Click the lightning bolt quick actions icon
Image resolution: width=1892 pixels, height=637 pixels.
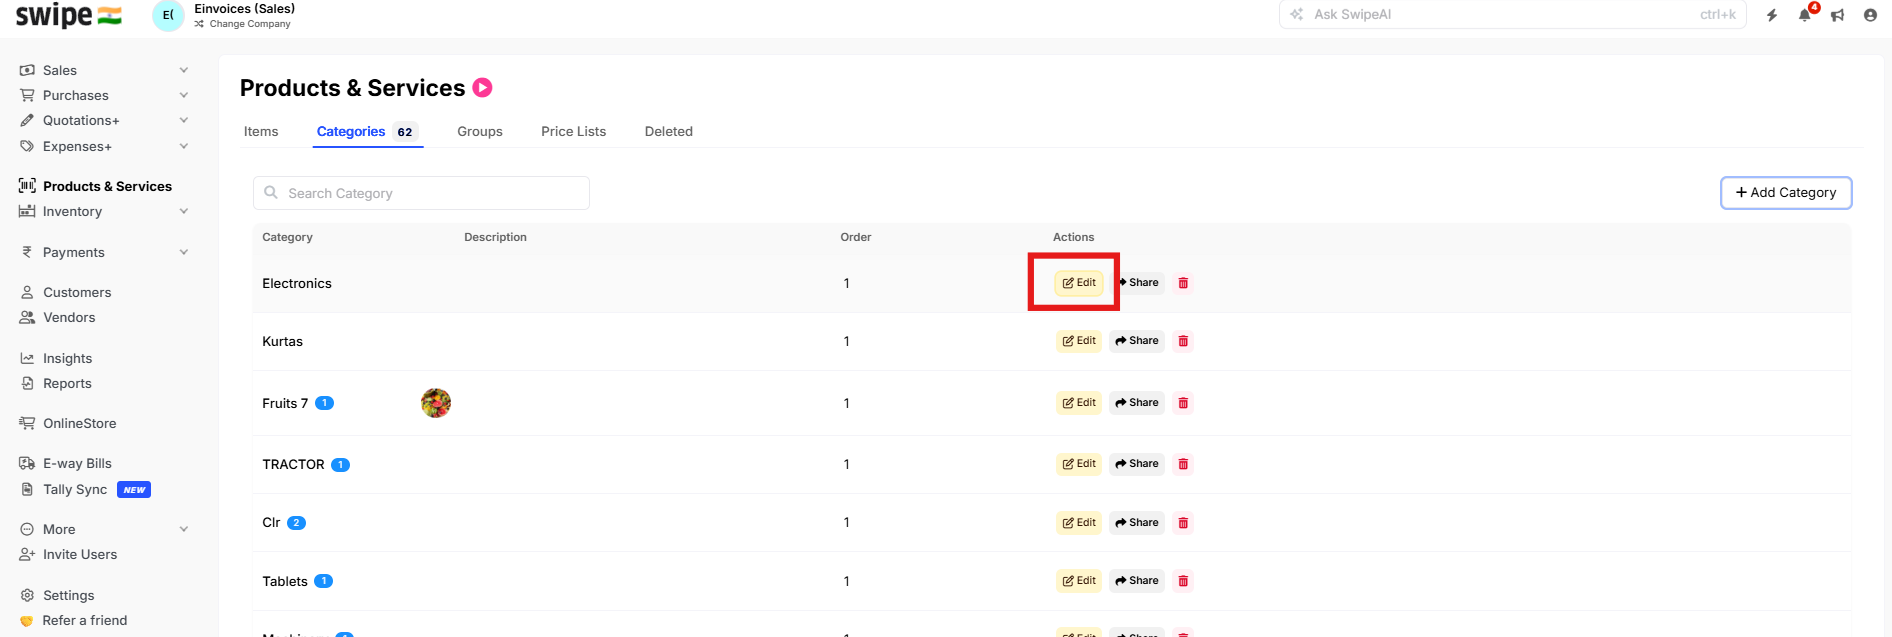[x=1772, y=15]
